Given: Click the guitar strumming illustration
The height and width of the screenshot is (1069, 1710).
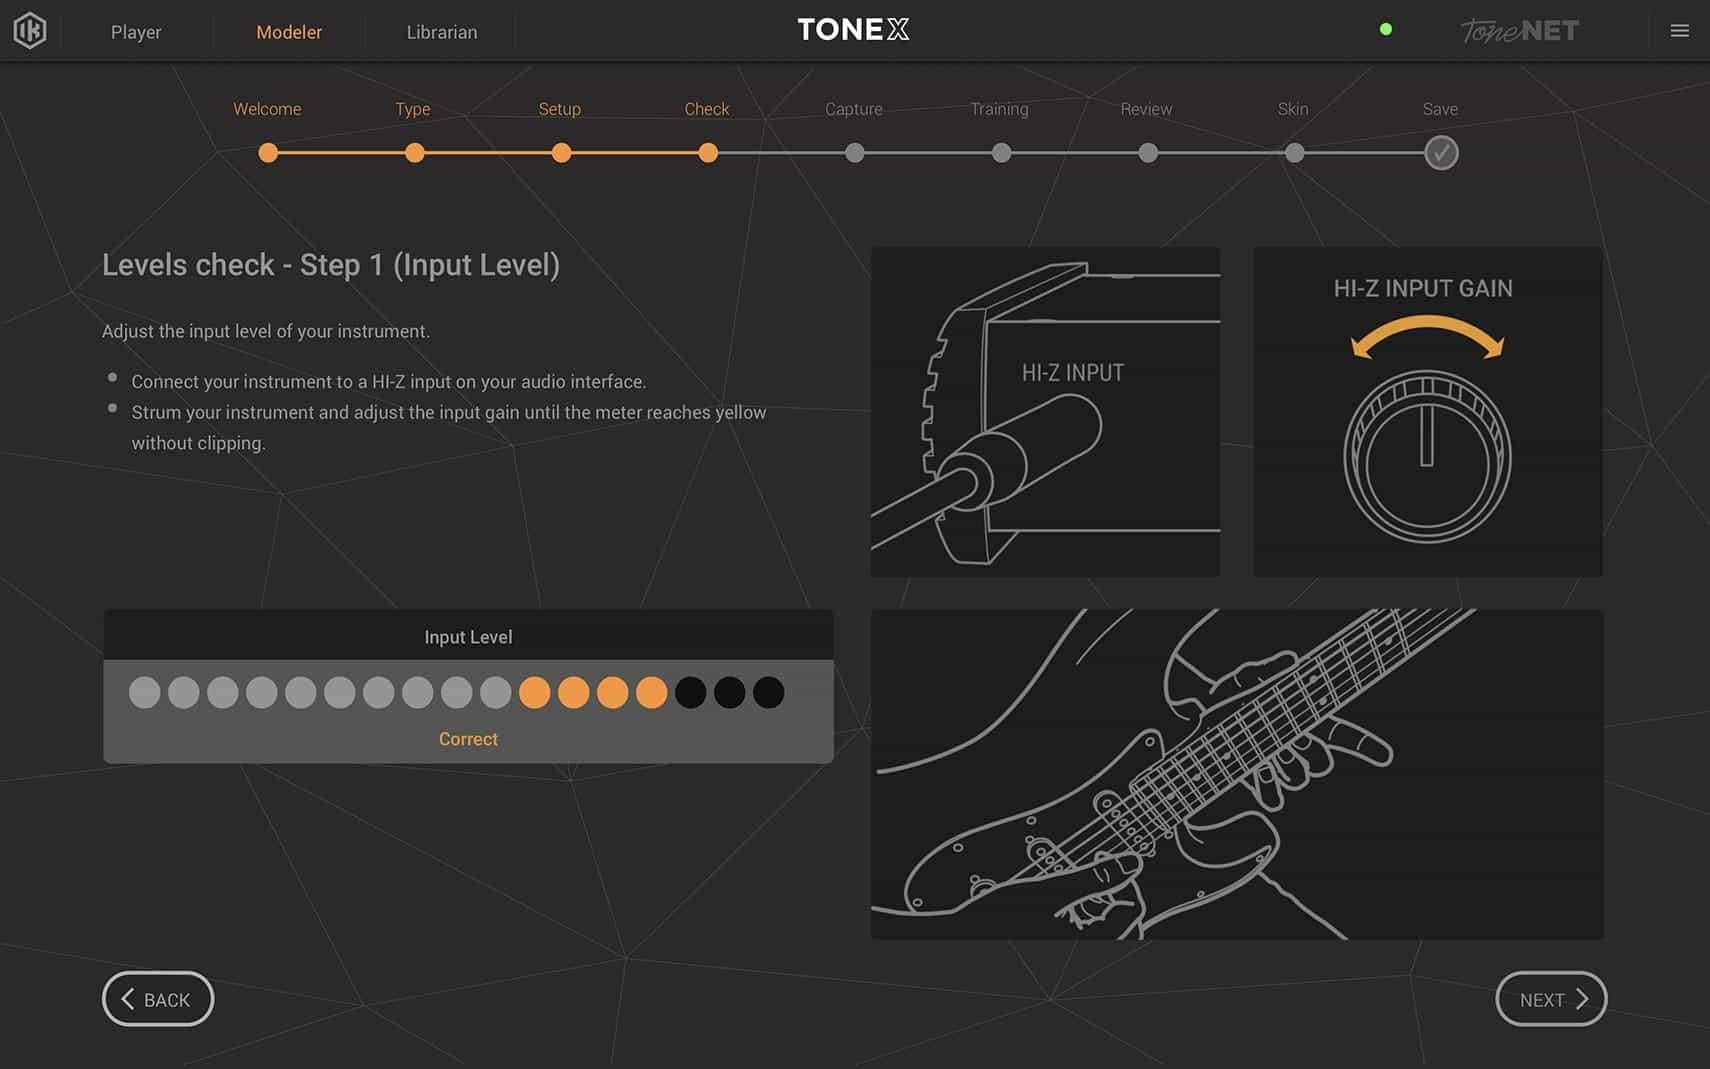Looking at the screenshot, I should pyautogui.click(x=1237, y=774).
